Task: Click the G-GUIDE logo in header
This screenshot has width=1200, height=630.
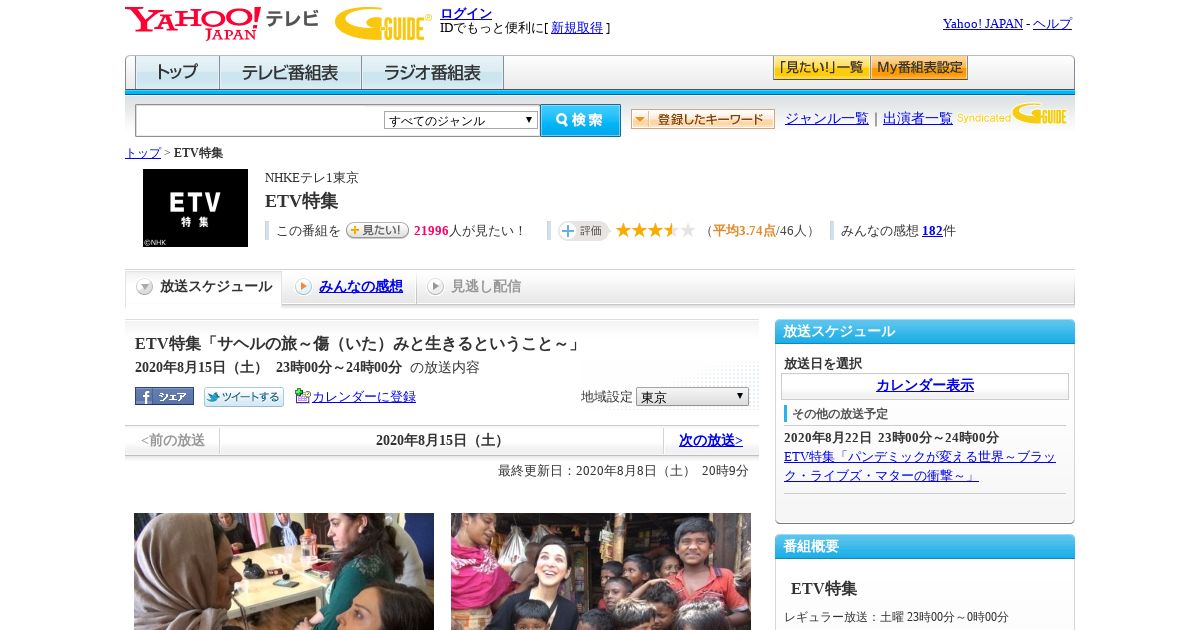Action: click(383, 23)
